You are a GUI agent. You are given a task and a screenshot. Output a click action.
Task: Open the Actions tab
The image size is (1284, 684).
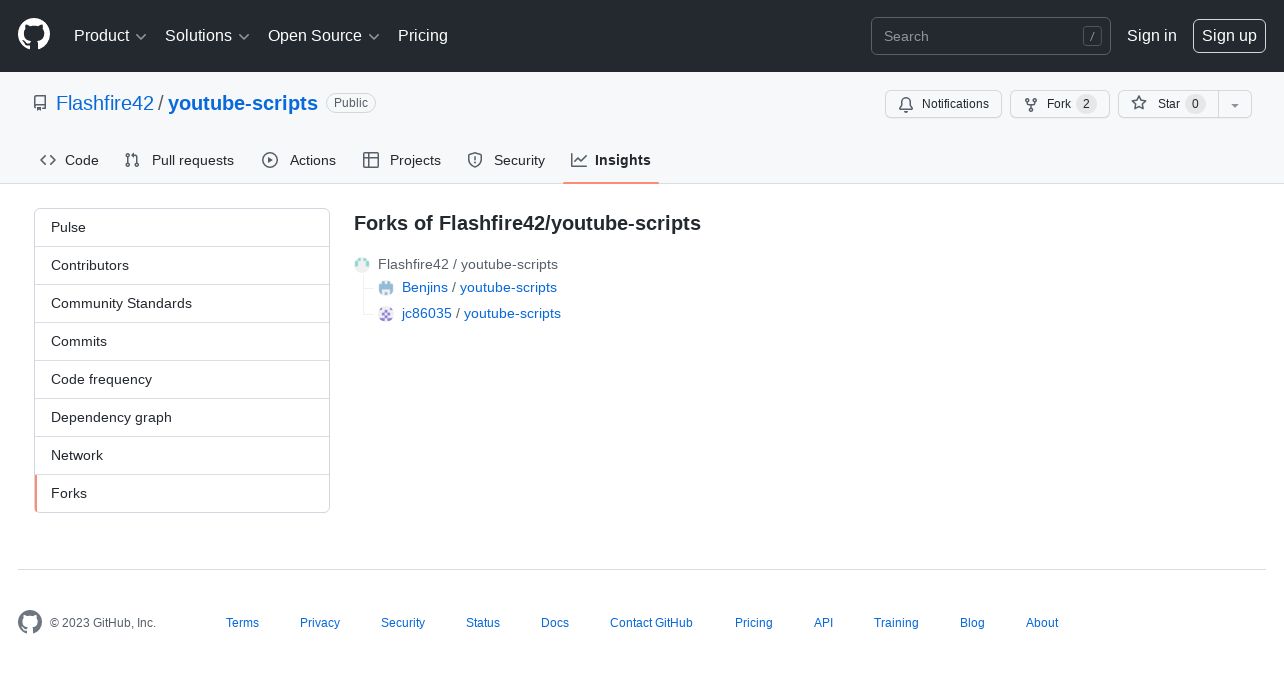(x=299, y=160)
